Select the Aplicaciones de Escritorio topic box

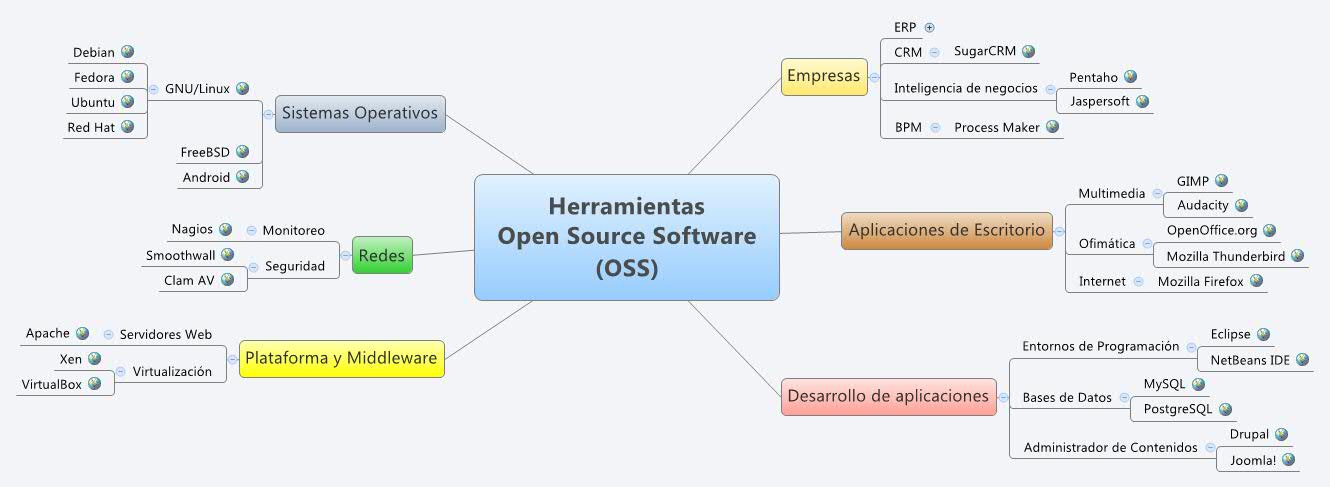(x=947, y=230)
